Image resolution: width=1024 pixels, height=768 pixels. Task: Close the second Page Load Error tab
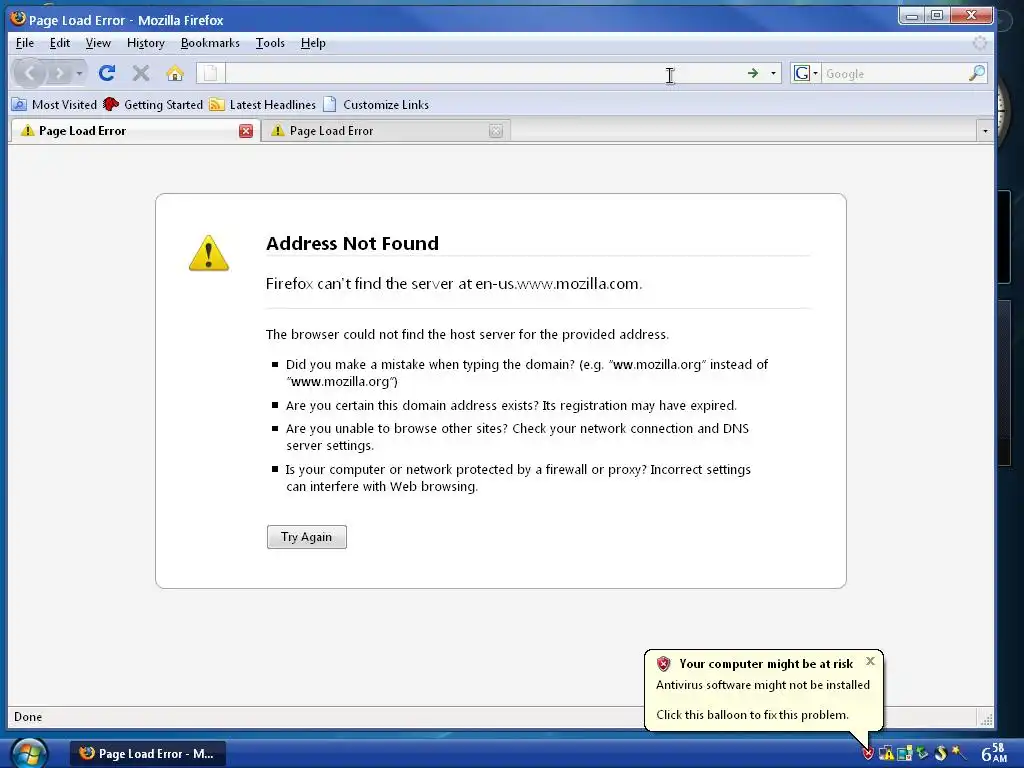click(496, 131)
